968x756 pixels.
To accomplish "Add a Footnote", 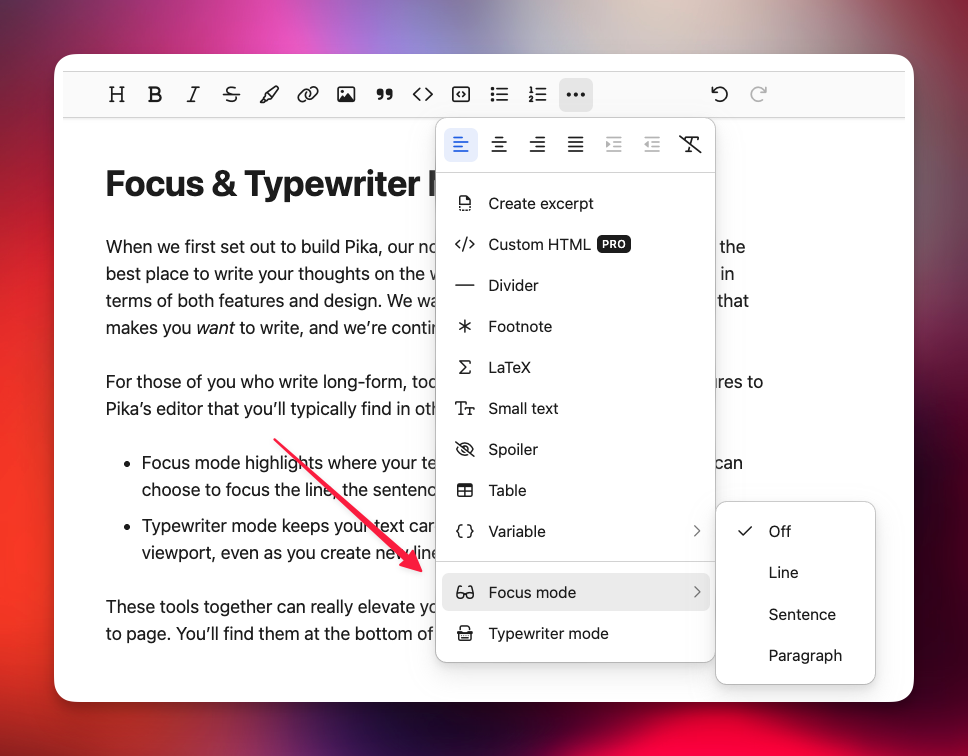I will [575, 326].
